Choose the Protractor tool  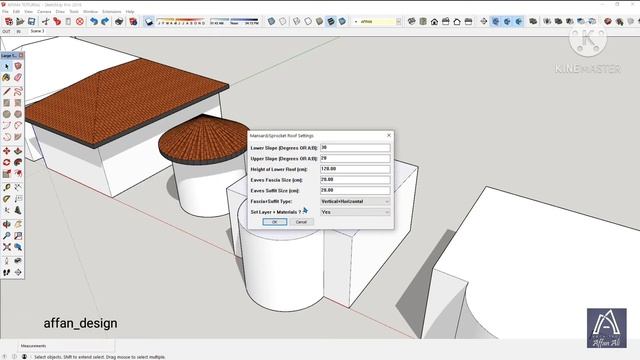[x=7, y=199]
